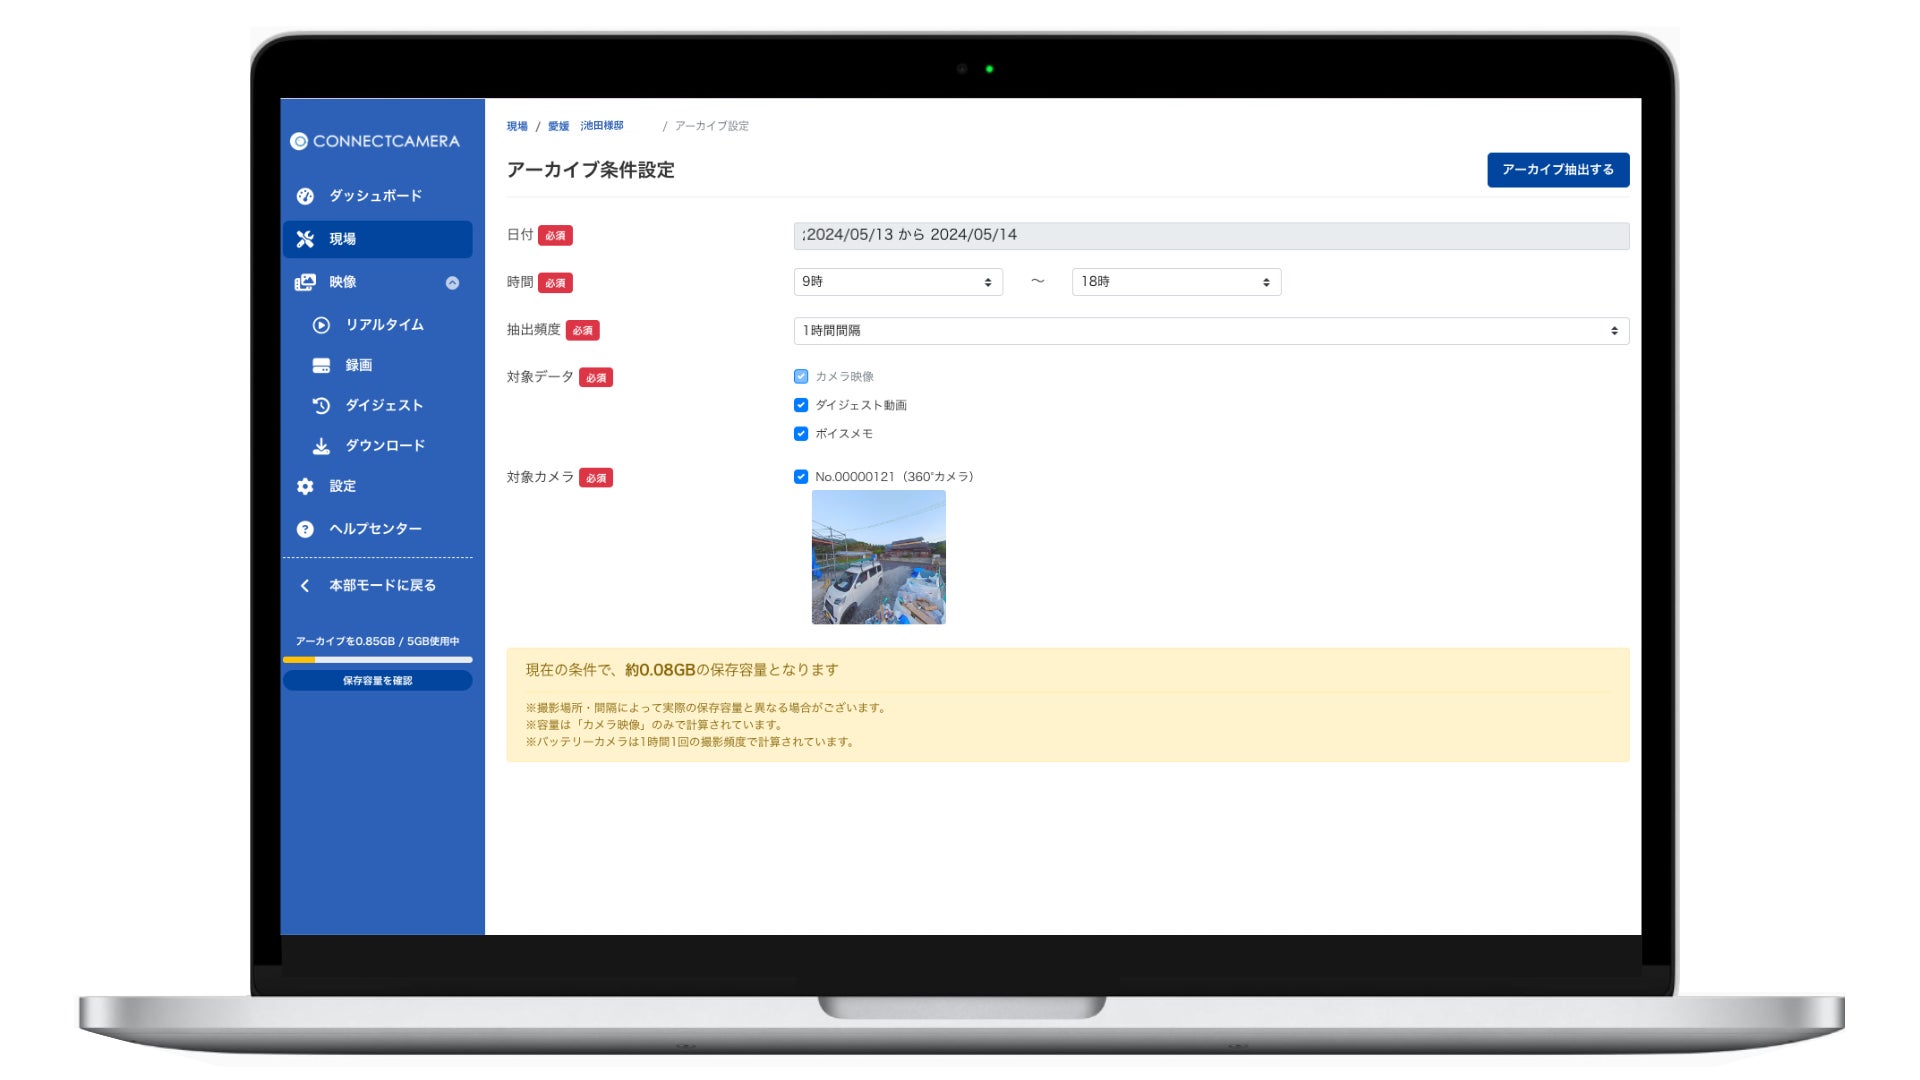The width and height of the screenshot is (1920, 1080).
Task: Click the ヘルプセンター question mark icon
Action: (x=305, y=529)
